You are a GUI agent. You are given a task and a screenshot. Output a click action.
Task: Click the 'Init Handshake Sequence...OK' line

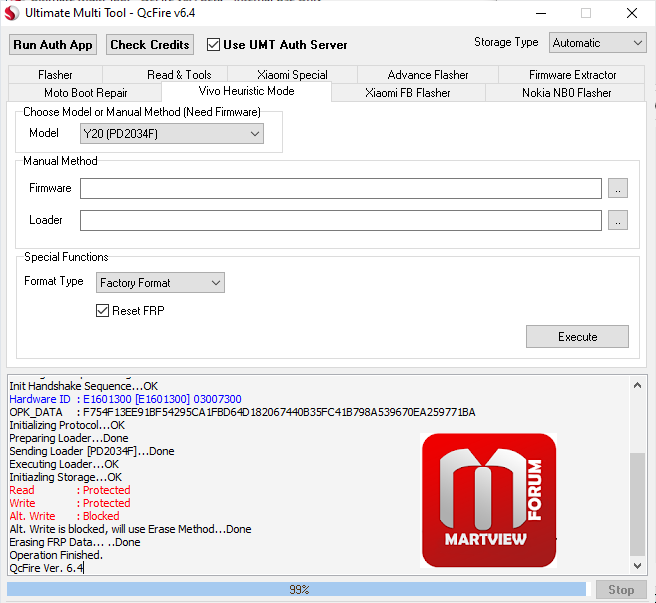click(83, 386)
